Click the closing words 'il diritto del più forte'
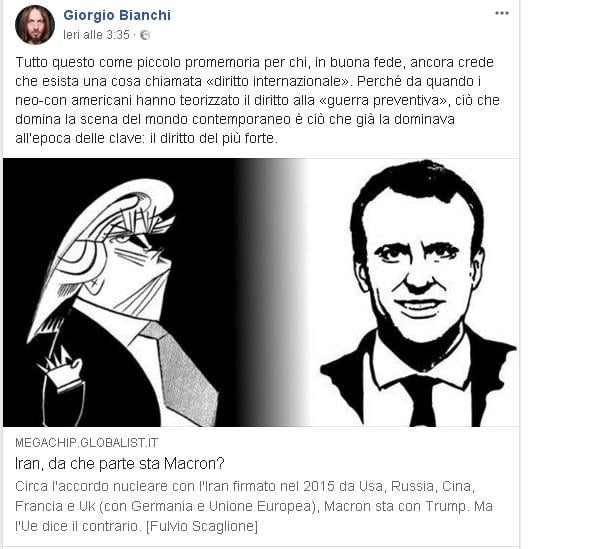Image resolution: width=600 pixels, height=549 pixels. tap(213, 138)
